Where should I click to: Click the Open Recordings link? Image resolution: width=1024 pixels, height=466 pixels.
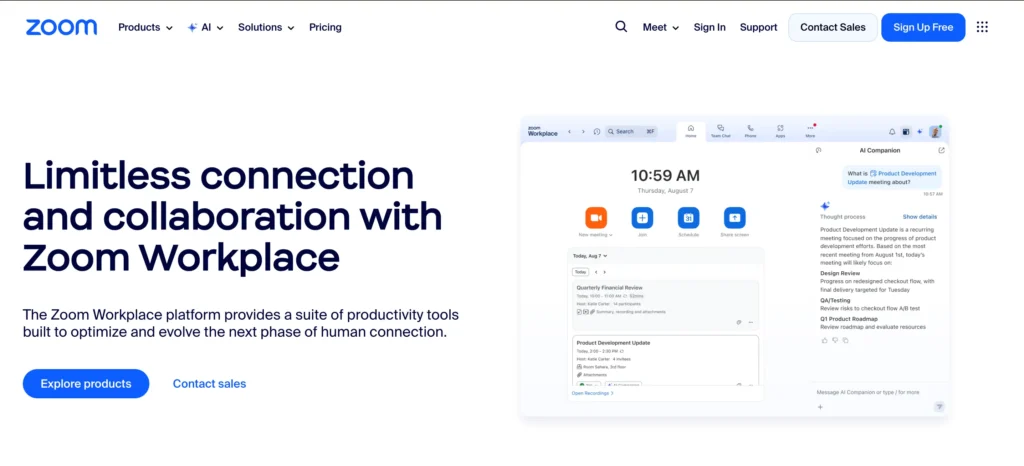(592, 394)
